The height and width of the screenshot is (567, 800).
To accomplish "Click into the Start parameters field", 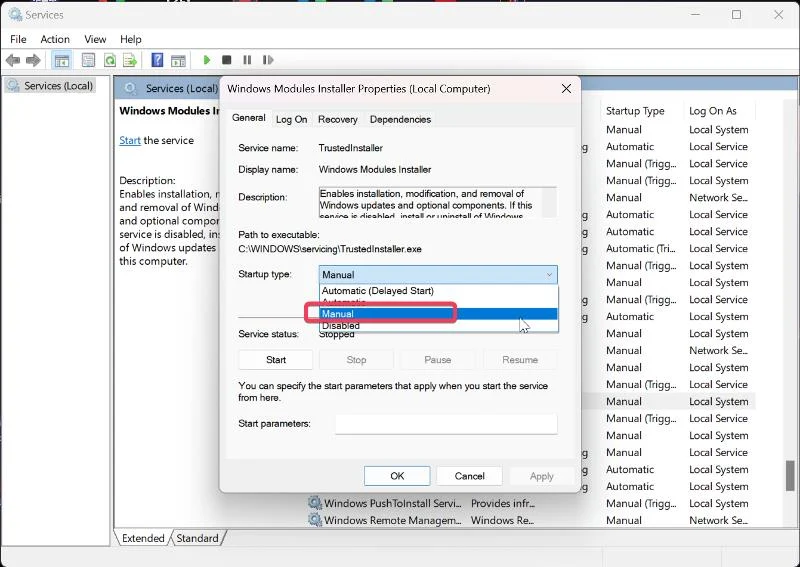I will coord(446,424).
